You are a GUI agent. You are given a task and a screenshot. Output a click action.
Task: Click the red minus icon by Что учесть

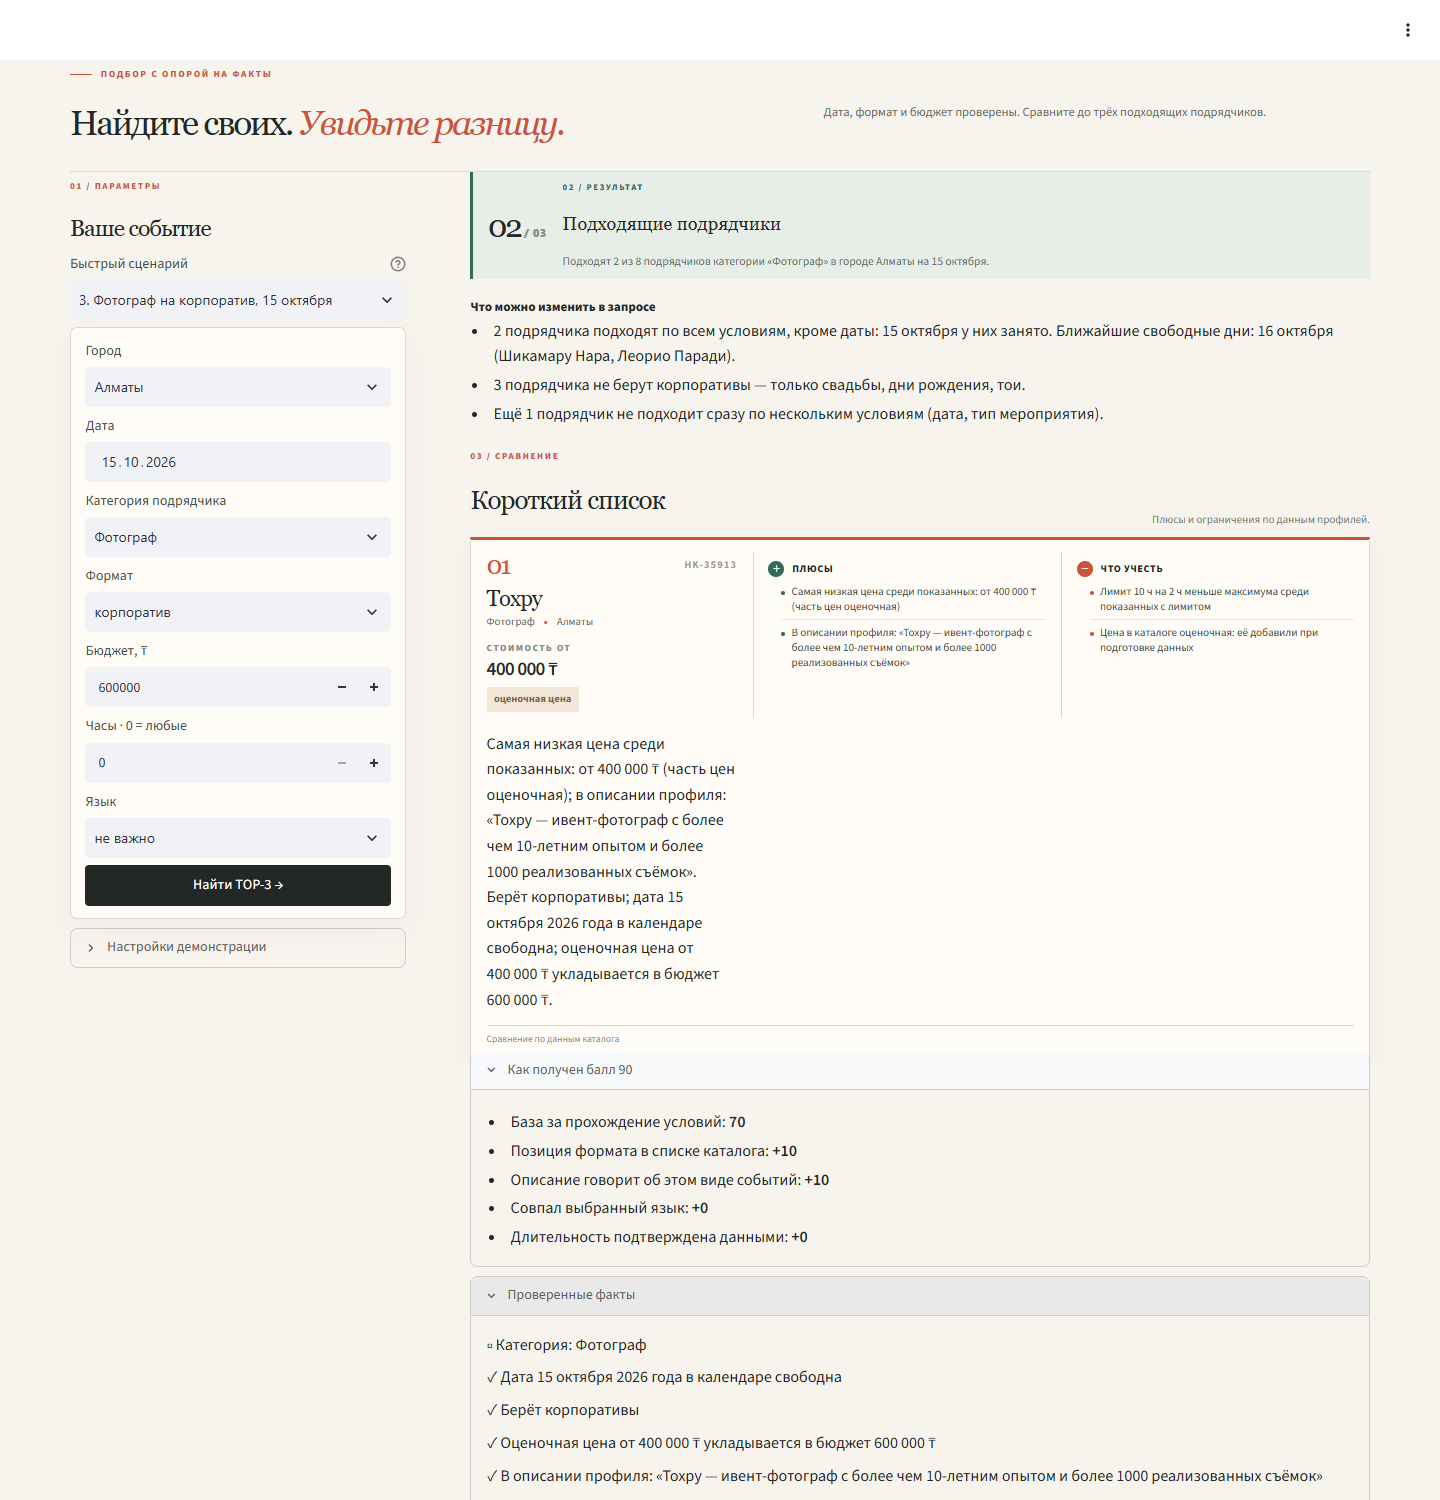(1085, 569)
